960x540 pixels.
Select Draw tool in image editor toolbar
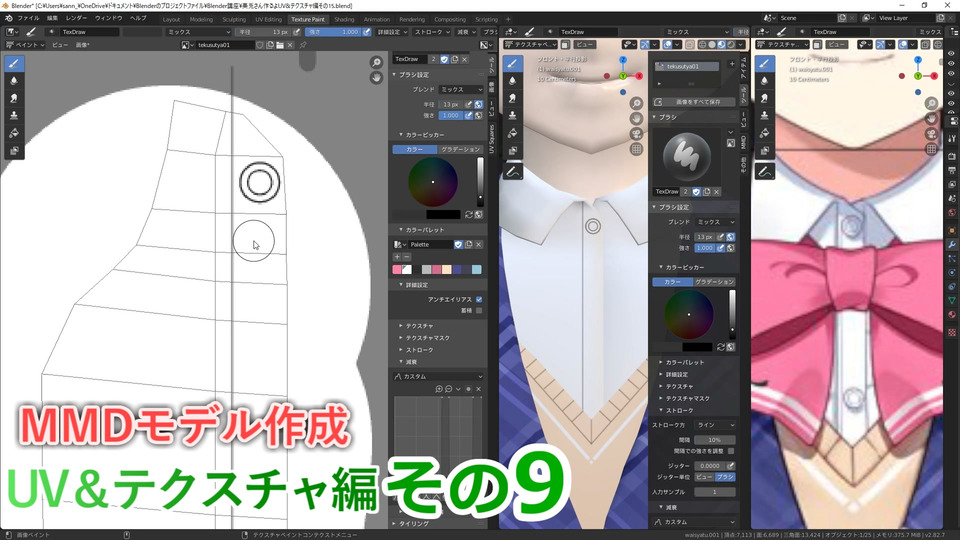14,63
